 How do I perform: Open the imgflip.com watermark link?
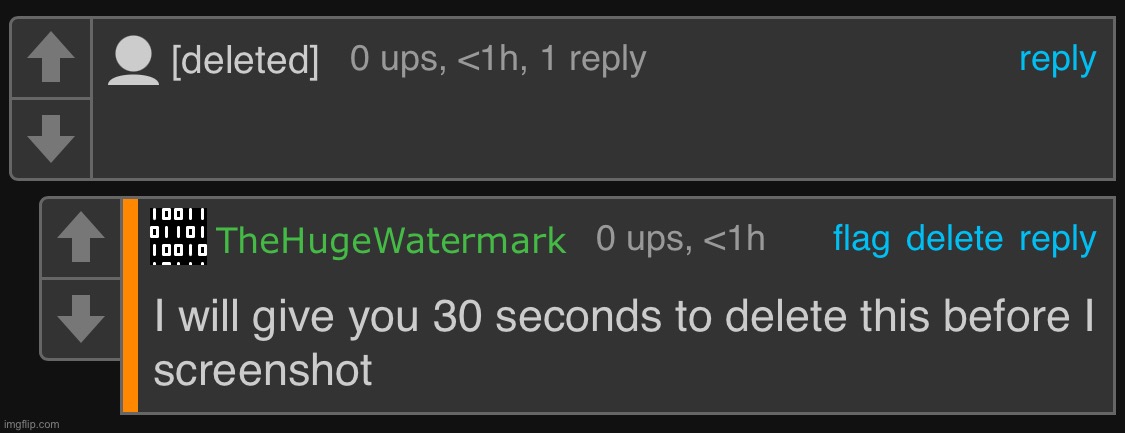click(x=32, y=424)
